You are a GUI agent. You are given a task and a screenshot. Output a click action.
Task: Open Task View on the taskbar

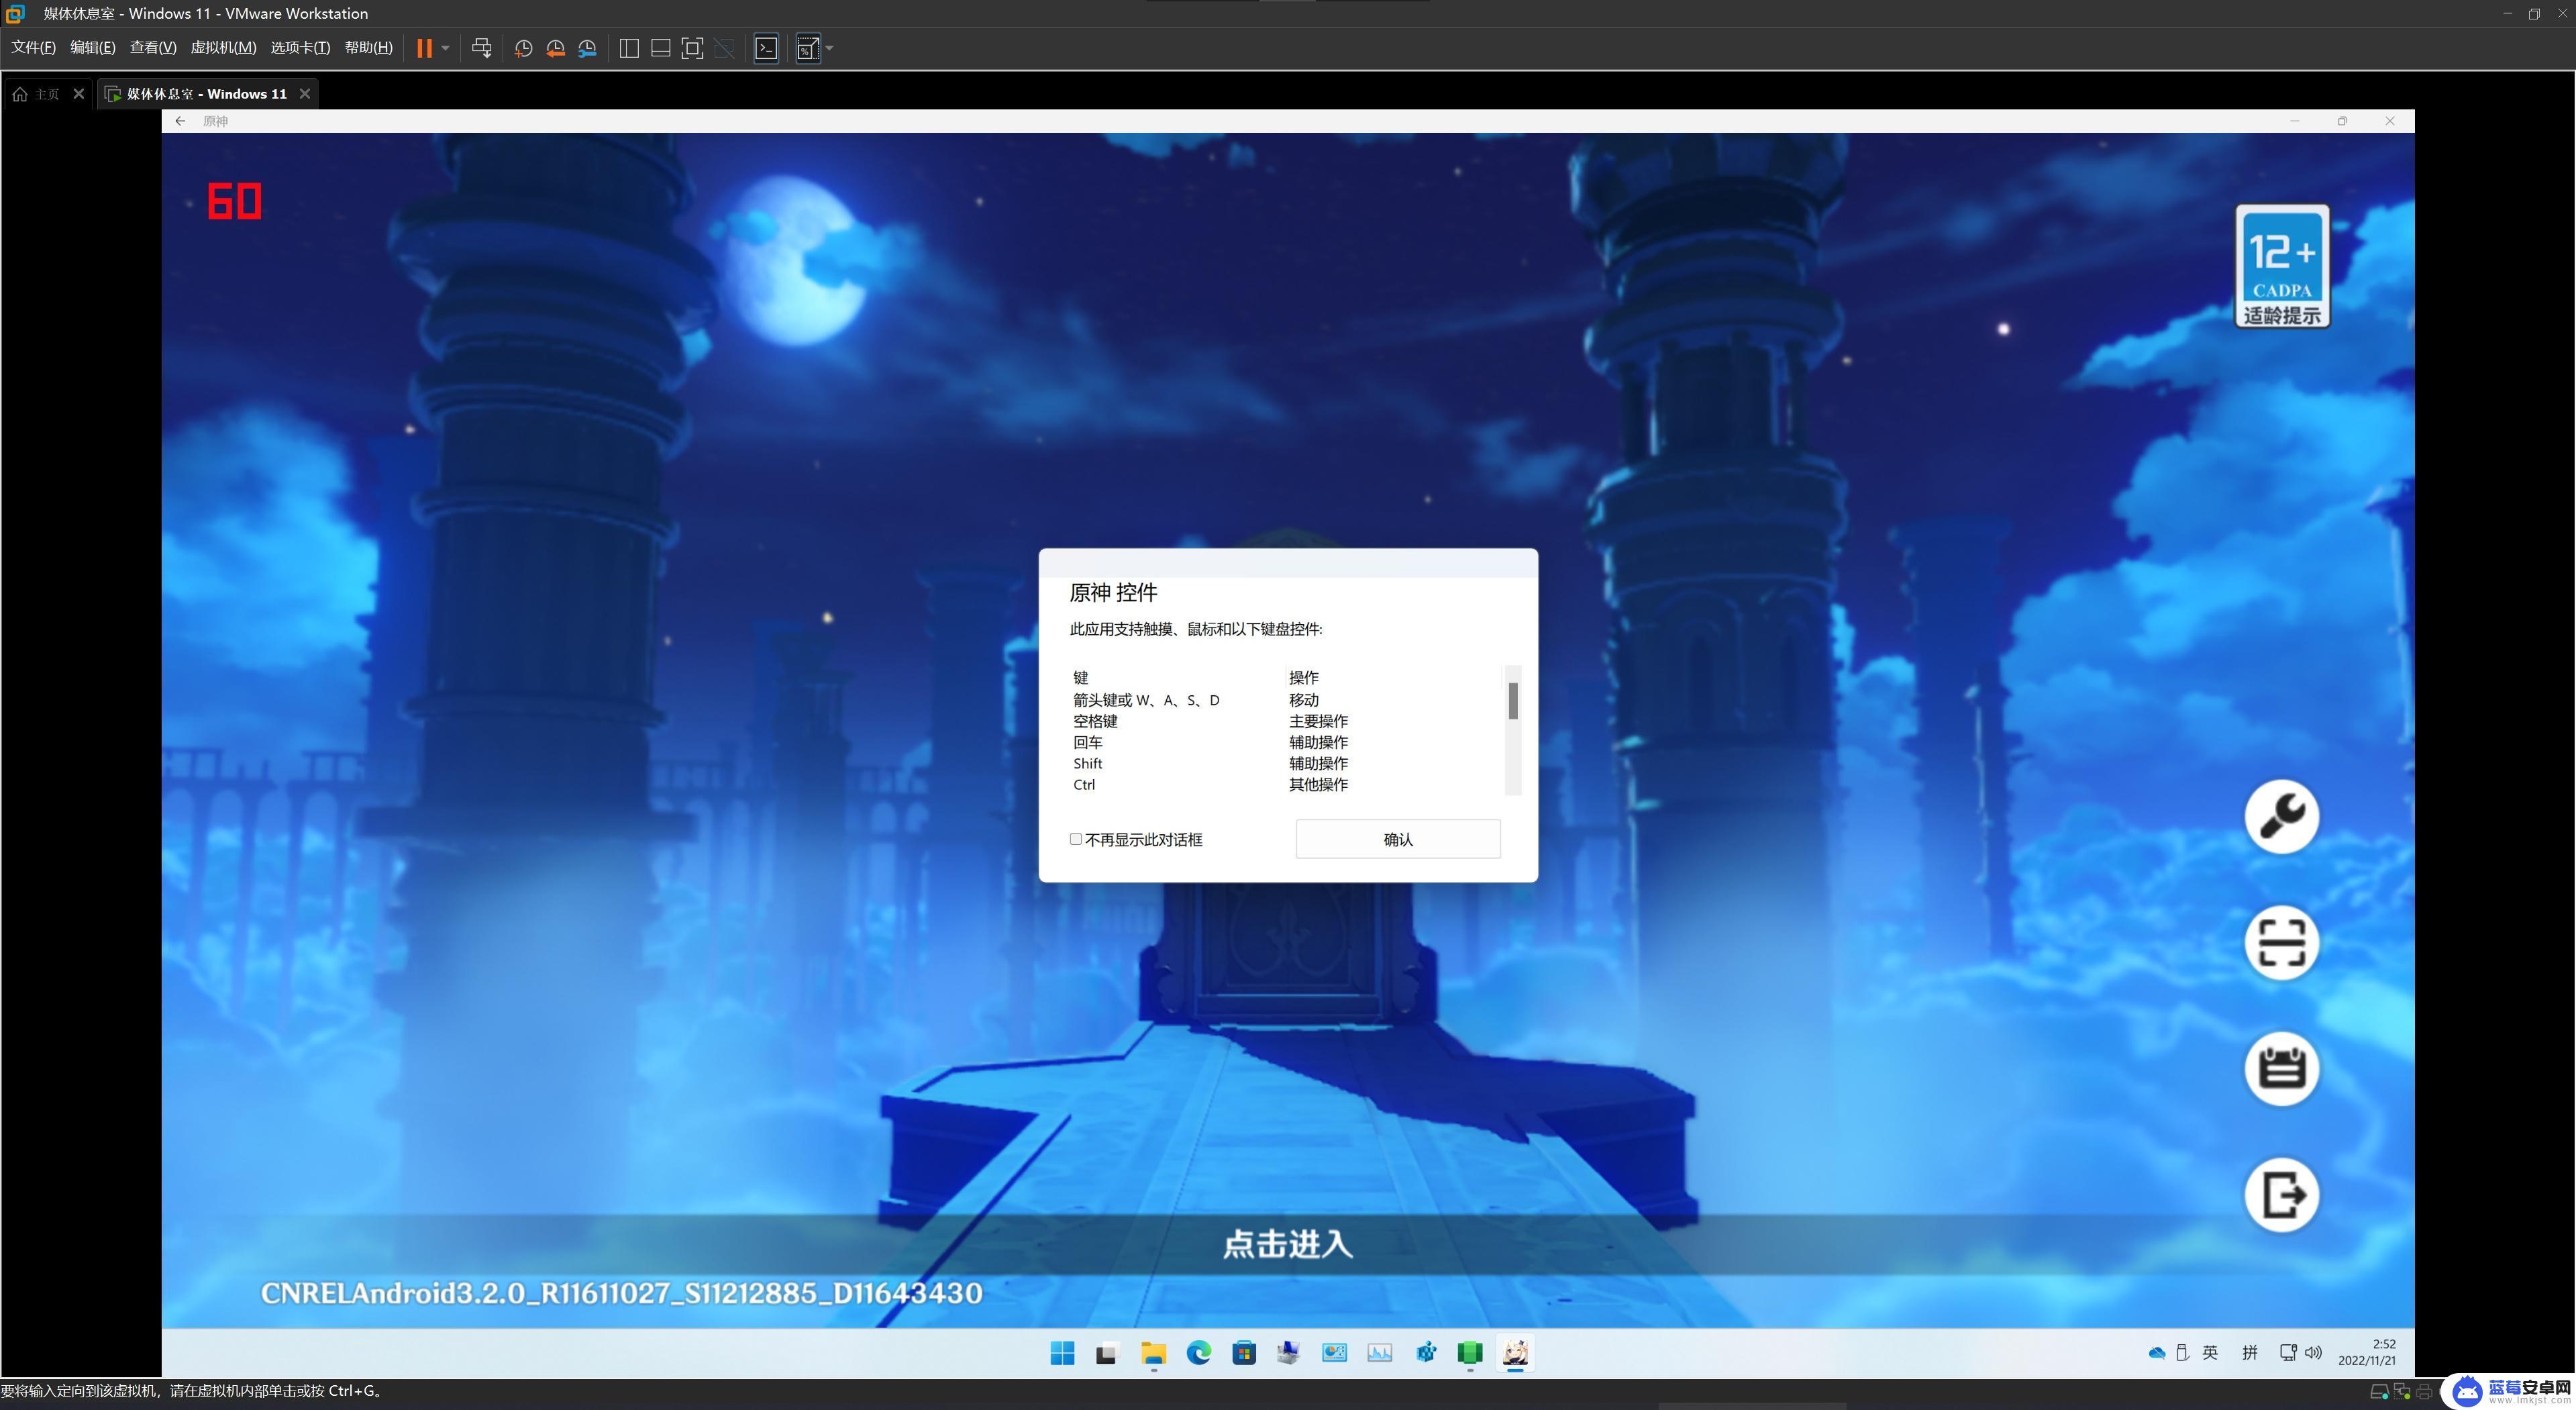(1106, 1353)
